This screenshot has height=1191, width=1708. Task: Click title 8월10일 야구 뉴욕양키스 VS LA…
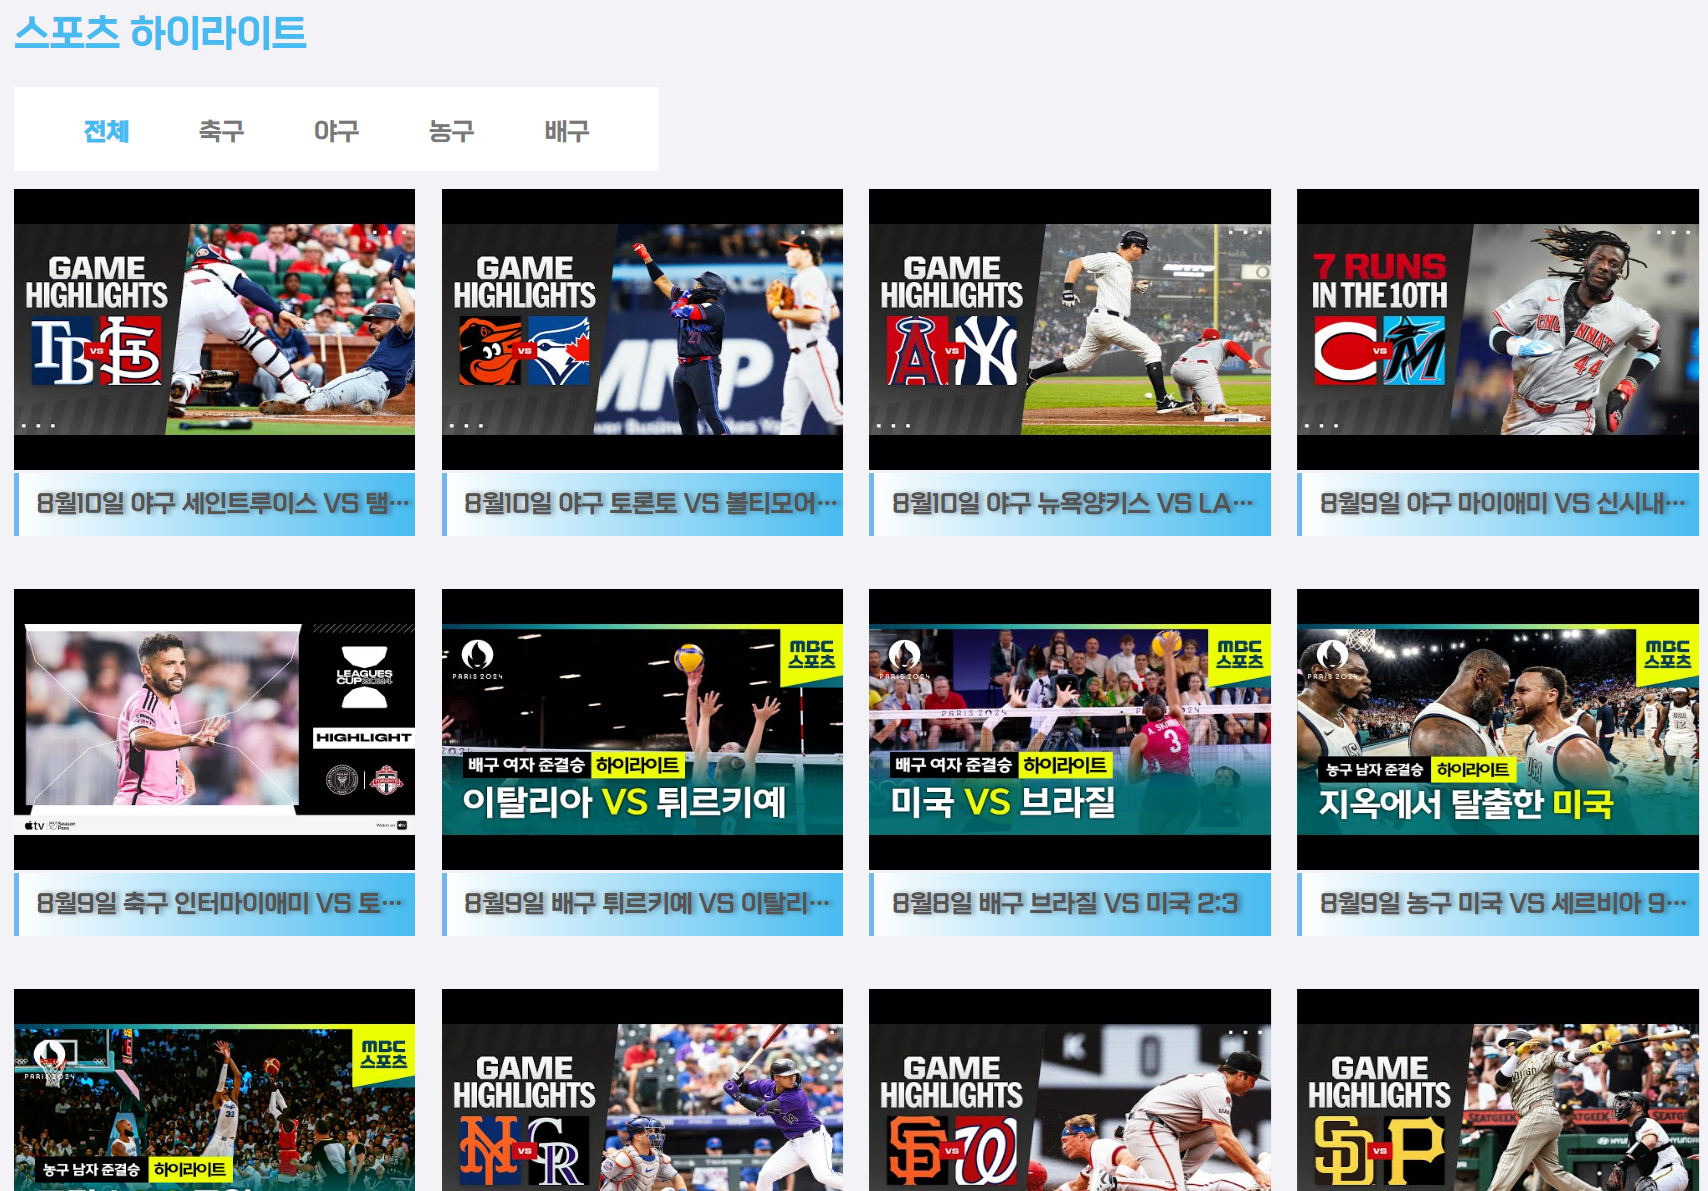click(x=1070, y=504)
